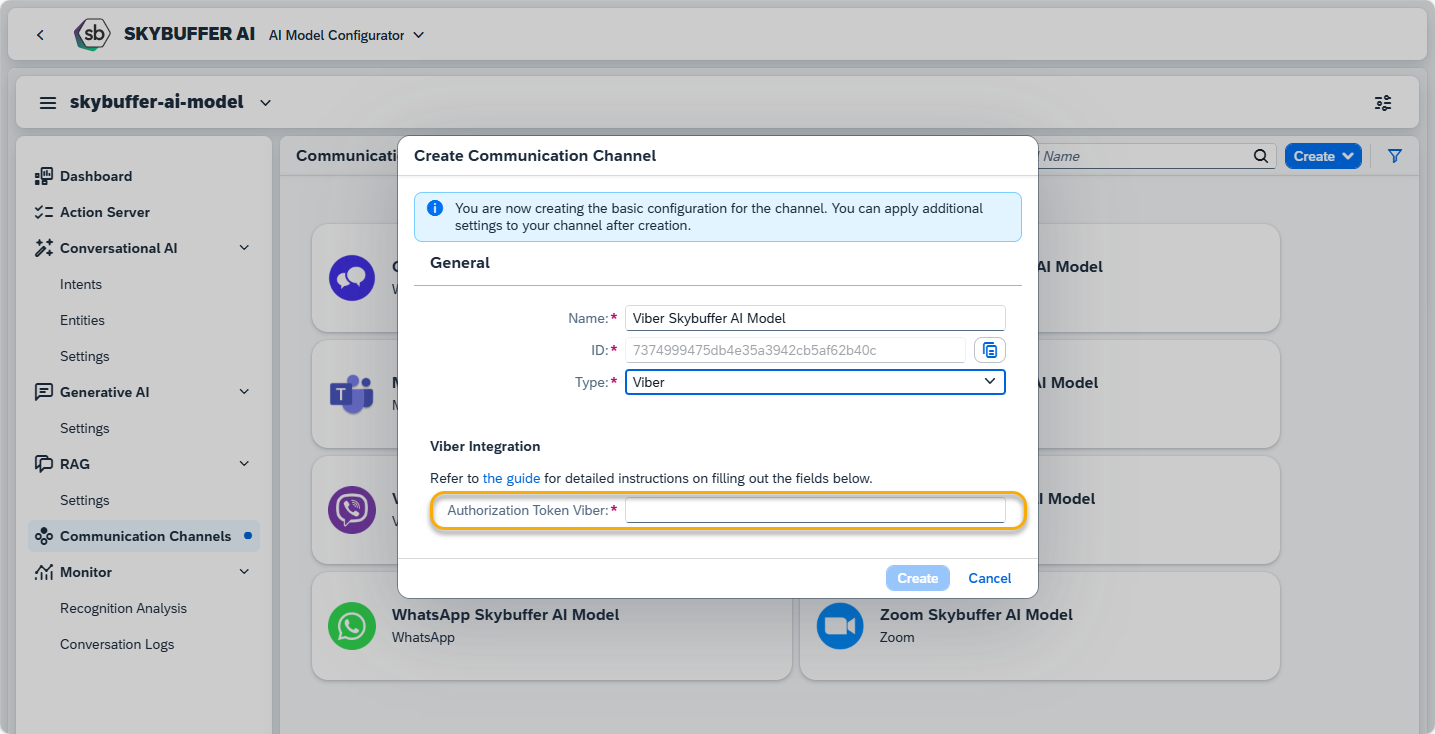Viewport: 1435px width, 734px height.
Task: Cancel the Create Communication Channel dialog
Action: 990,578
